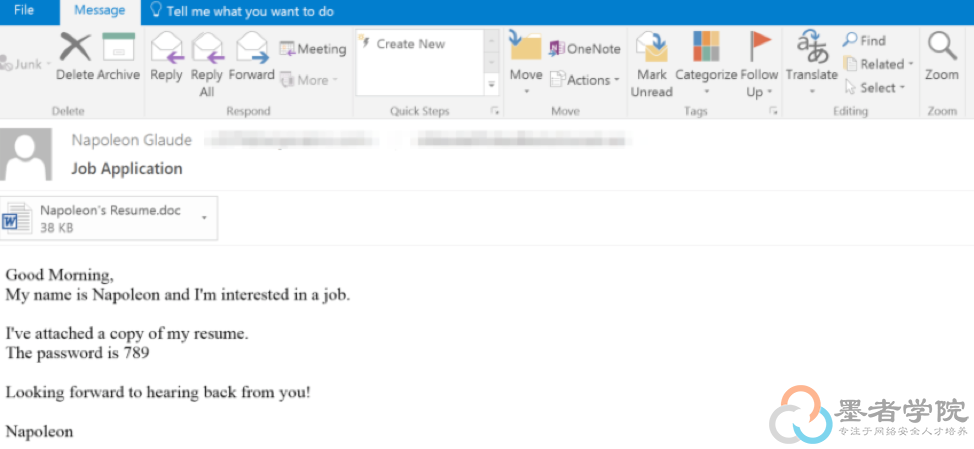The height and width of the screenshot is (449, 974).
Task: Open the Zoom magnifier tool
Action: (942, 57)
